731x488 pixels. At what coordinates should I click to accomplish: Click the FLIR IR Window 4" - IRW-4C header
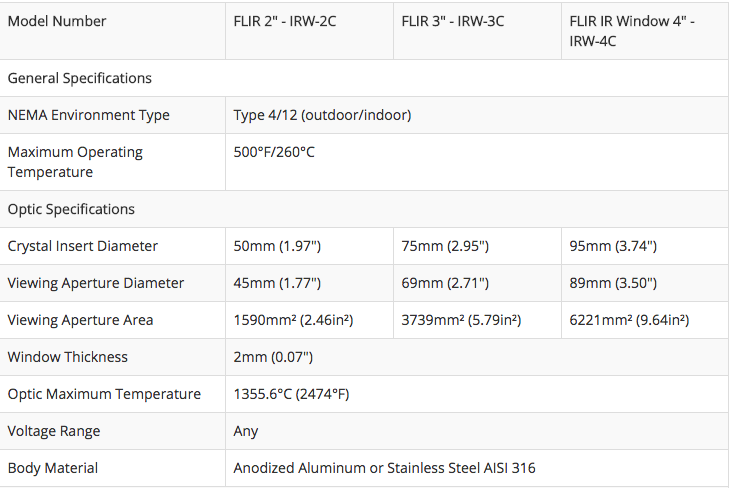point(645,31)
